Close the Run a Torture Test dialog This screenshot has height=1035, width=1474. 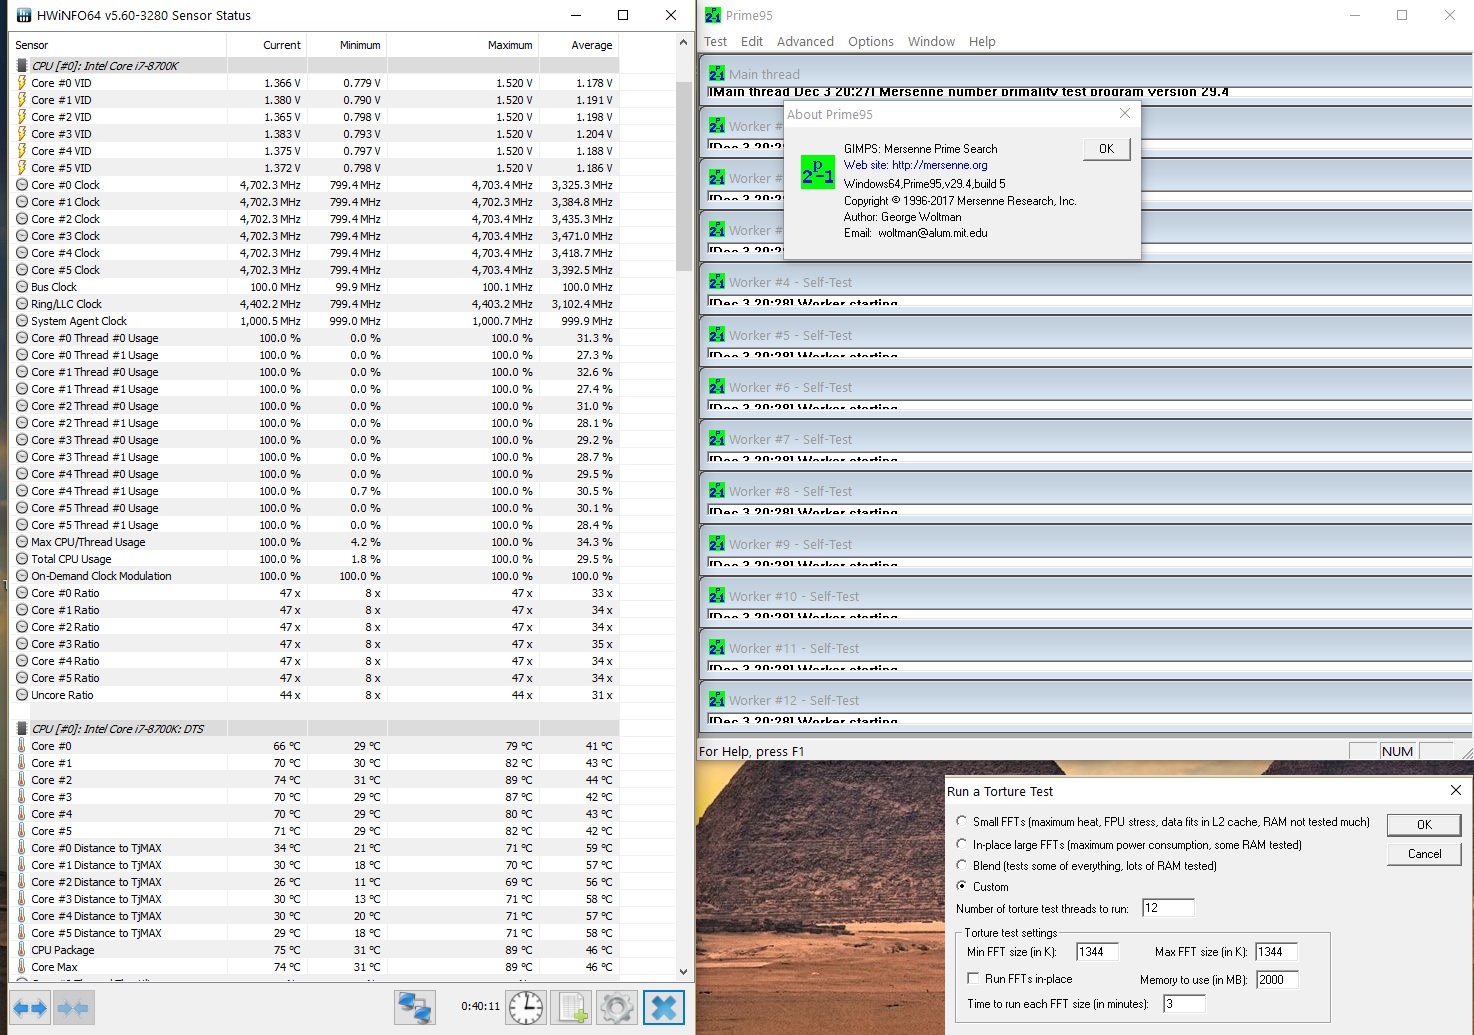tap(1456, 790)
